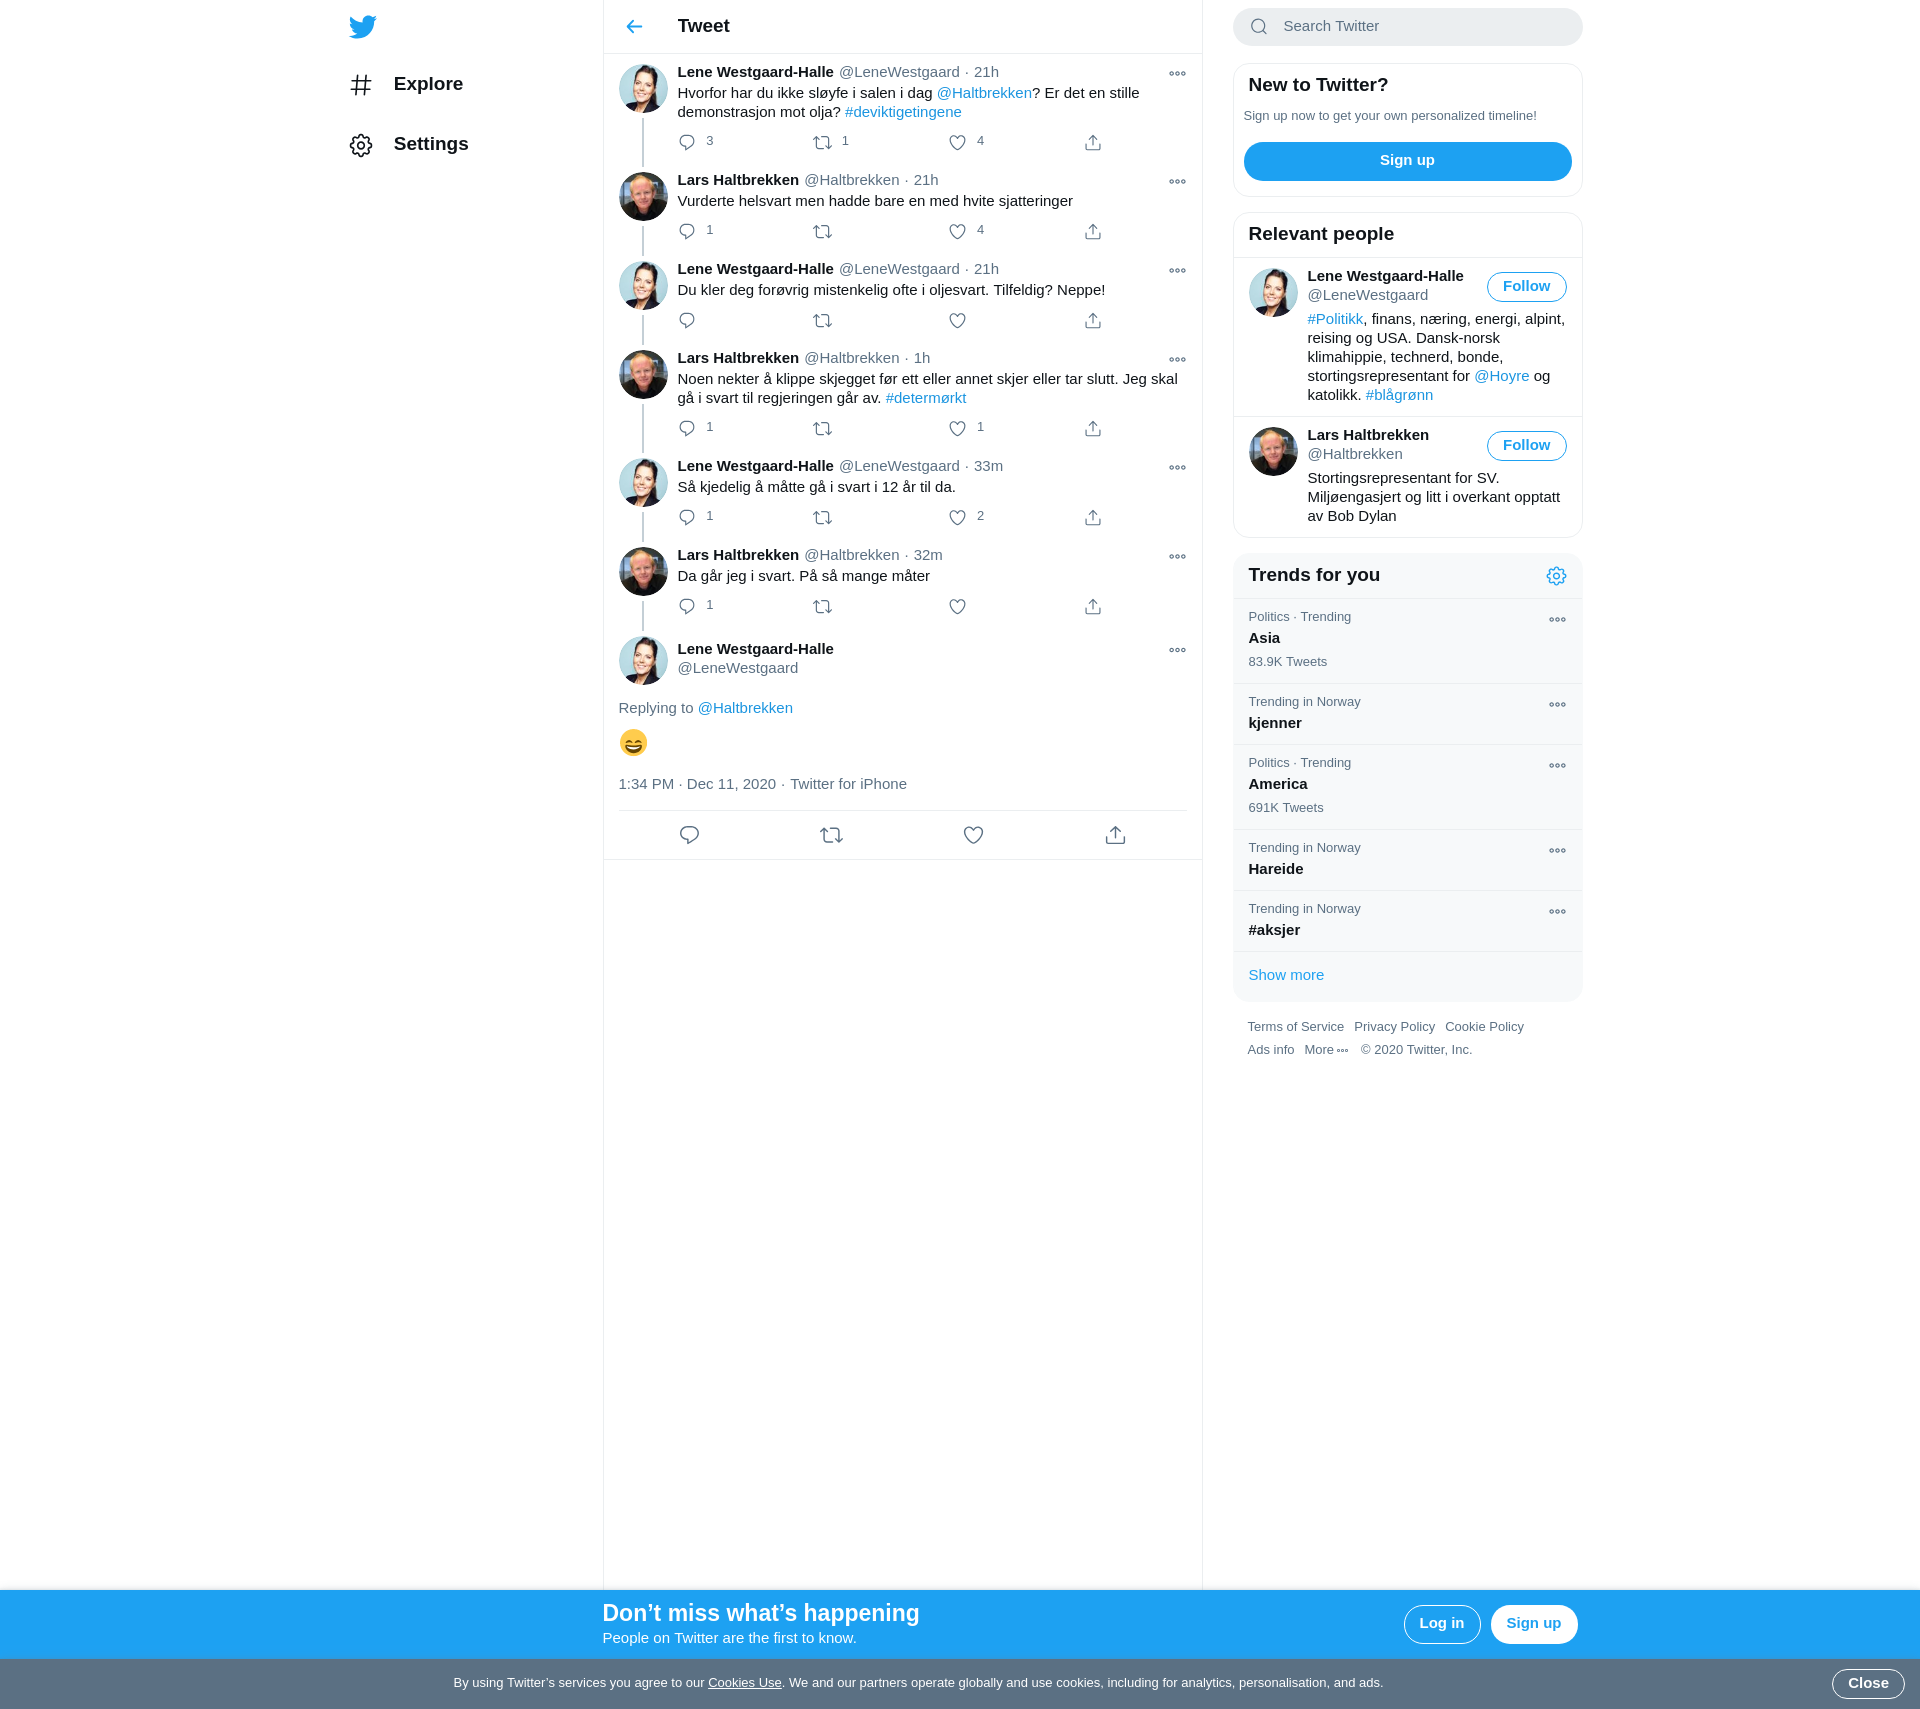Share the 'Noen nekter å klippe skjegget' tweet

[1093, 428]
